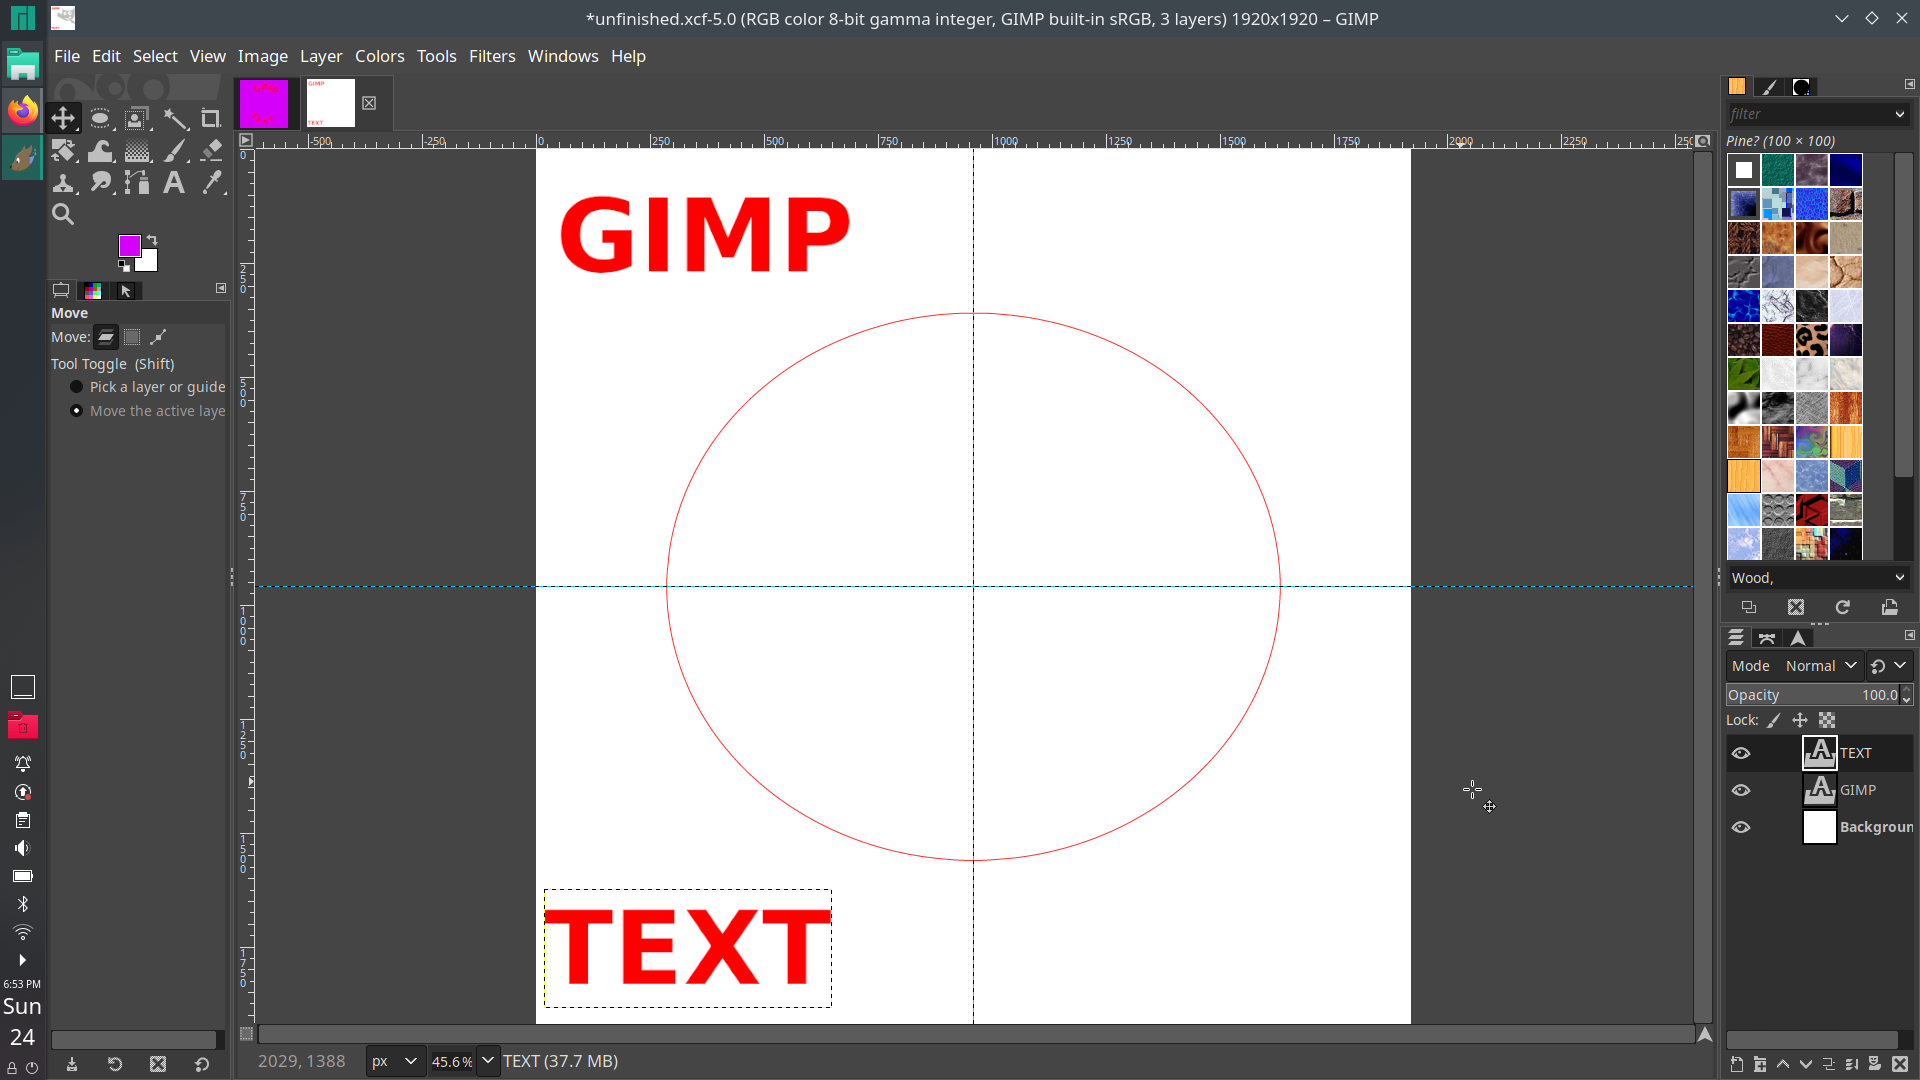This screenshot has height=1080, width=1920.
Task: Select the Zoom magnifier tool
Action: pyautogui.click(x=63, y=214)
